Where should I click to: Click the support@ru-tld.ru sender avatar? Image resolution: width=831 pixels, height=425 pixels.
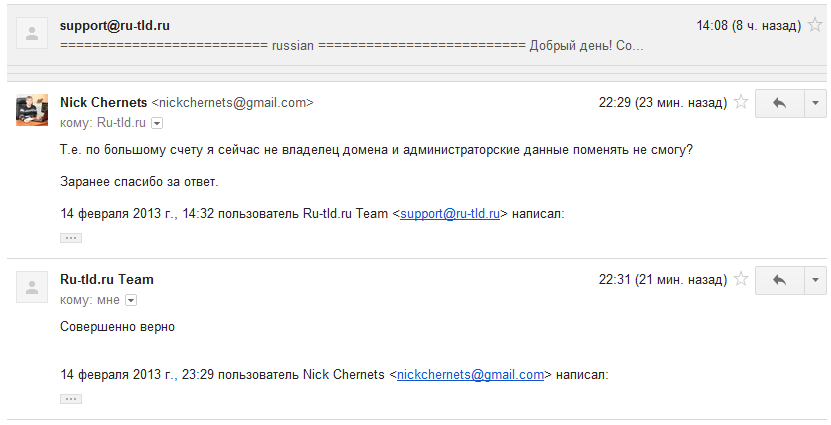point(32,33)
